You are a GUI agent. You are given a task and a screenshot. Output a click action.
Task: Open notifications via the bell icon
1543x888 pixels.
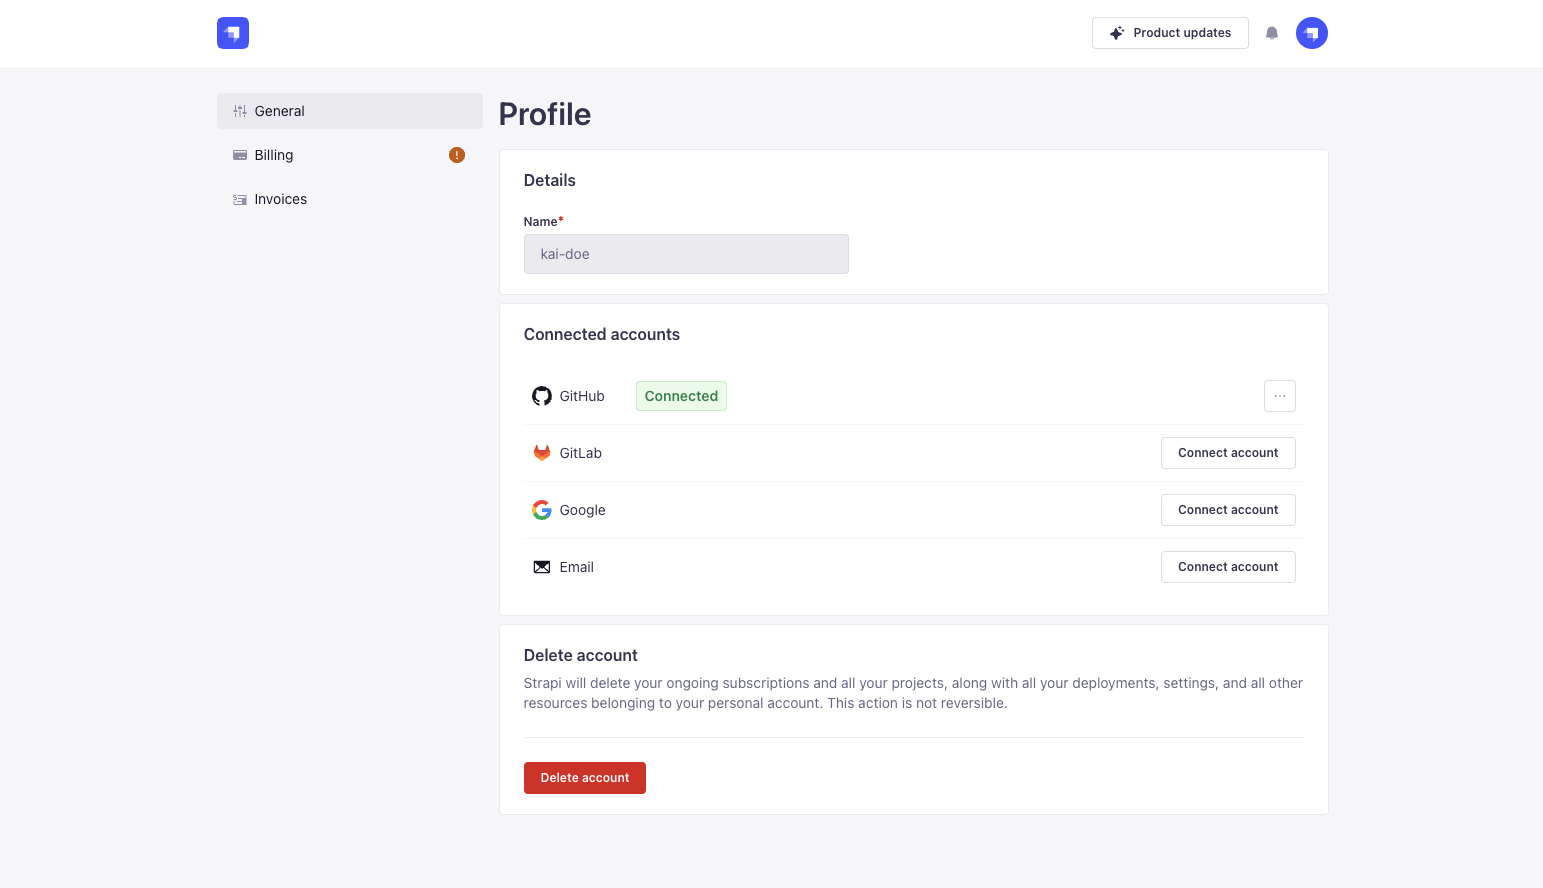click(1272, 33)
